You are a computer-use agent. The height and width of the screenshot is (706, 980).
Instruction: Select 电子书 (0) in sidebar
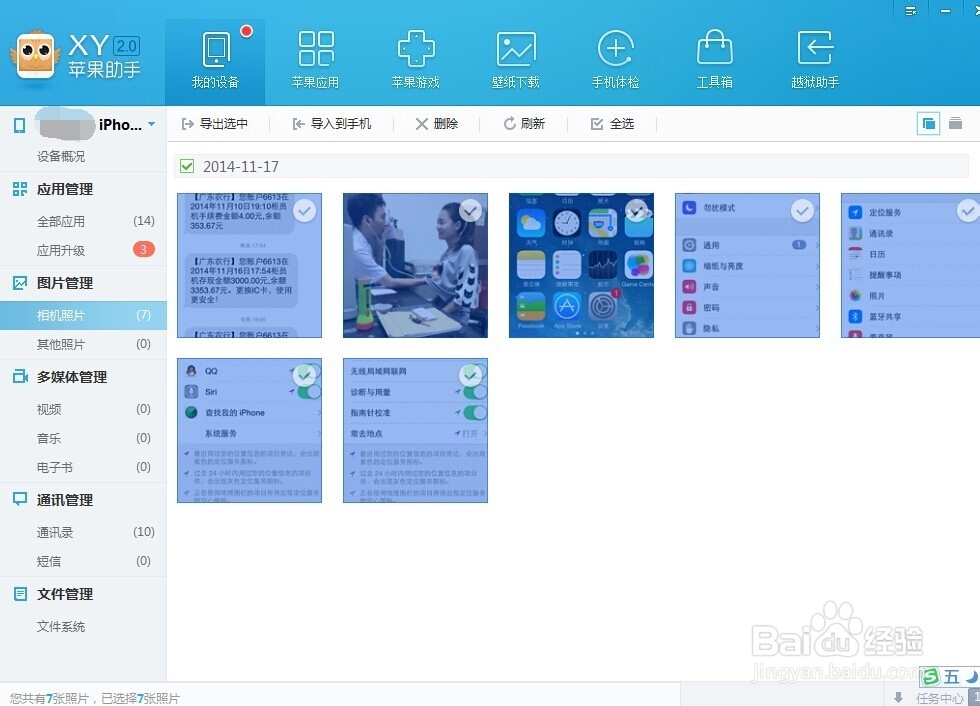(83, 467)
